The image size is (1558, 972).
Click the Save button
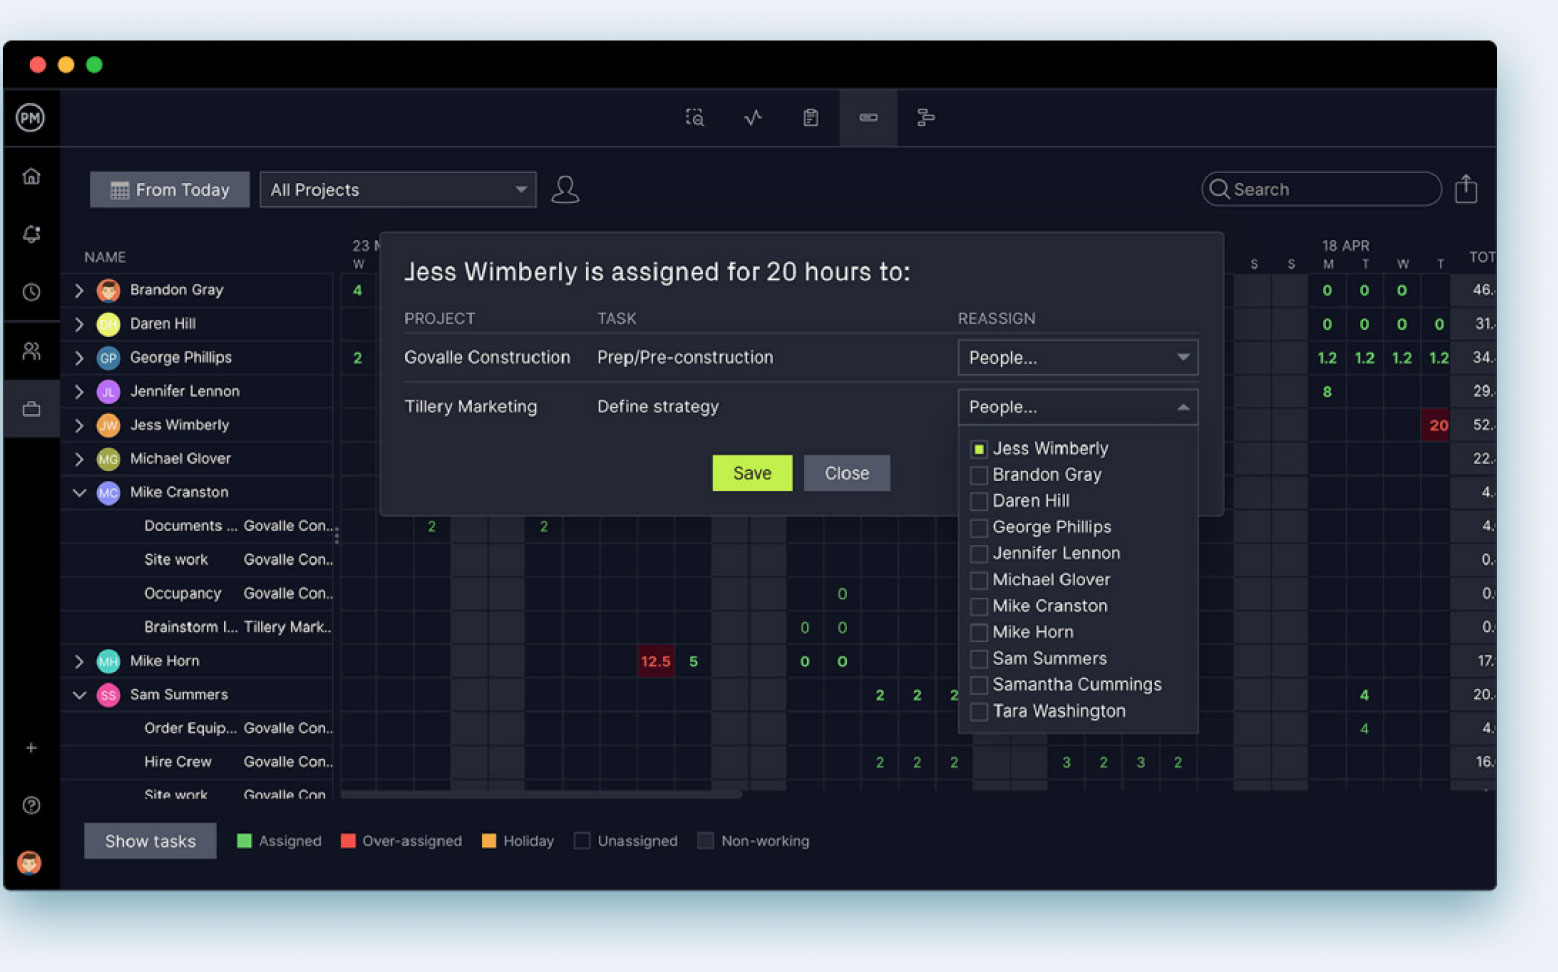pos(752,472)
